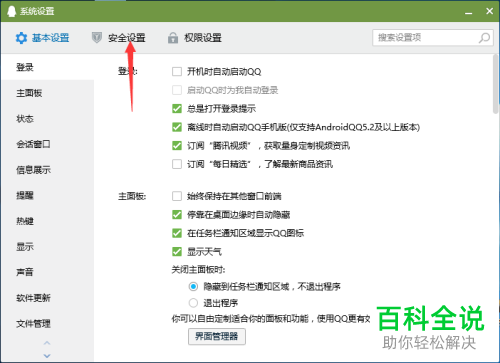Select 显示 in the sidebar
The width and height of the screenshot is (500, 363).
coord(48,247)
